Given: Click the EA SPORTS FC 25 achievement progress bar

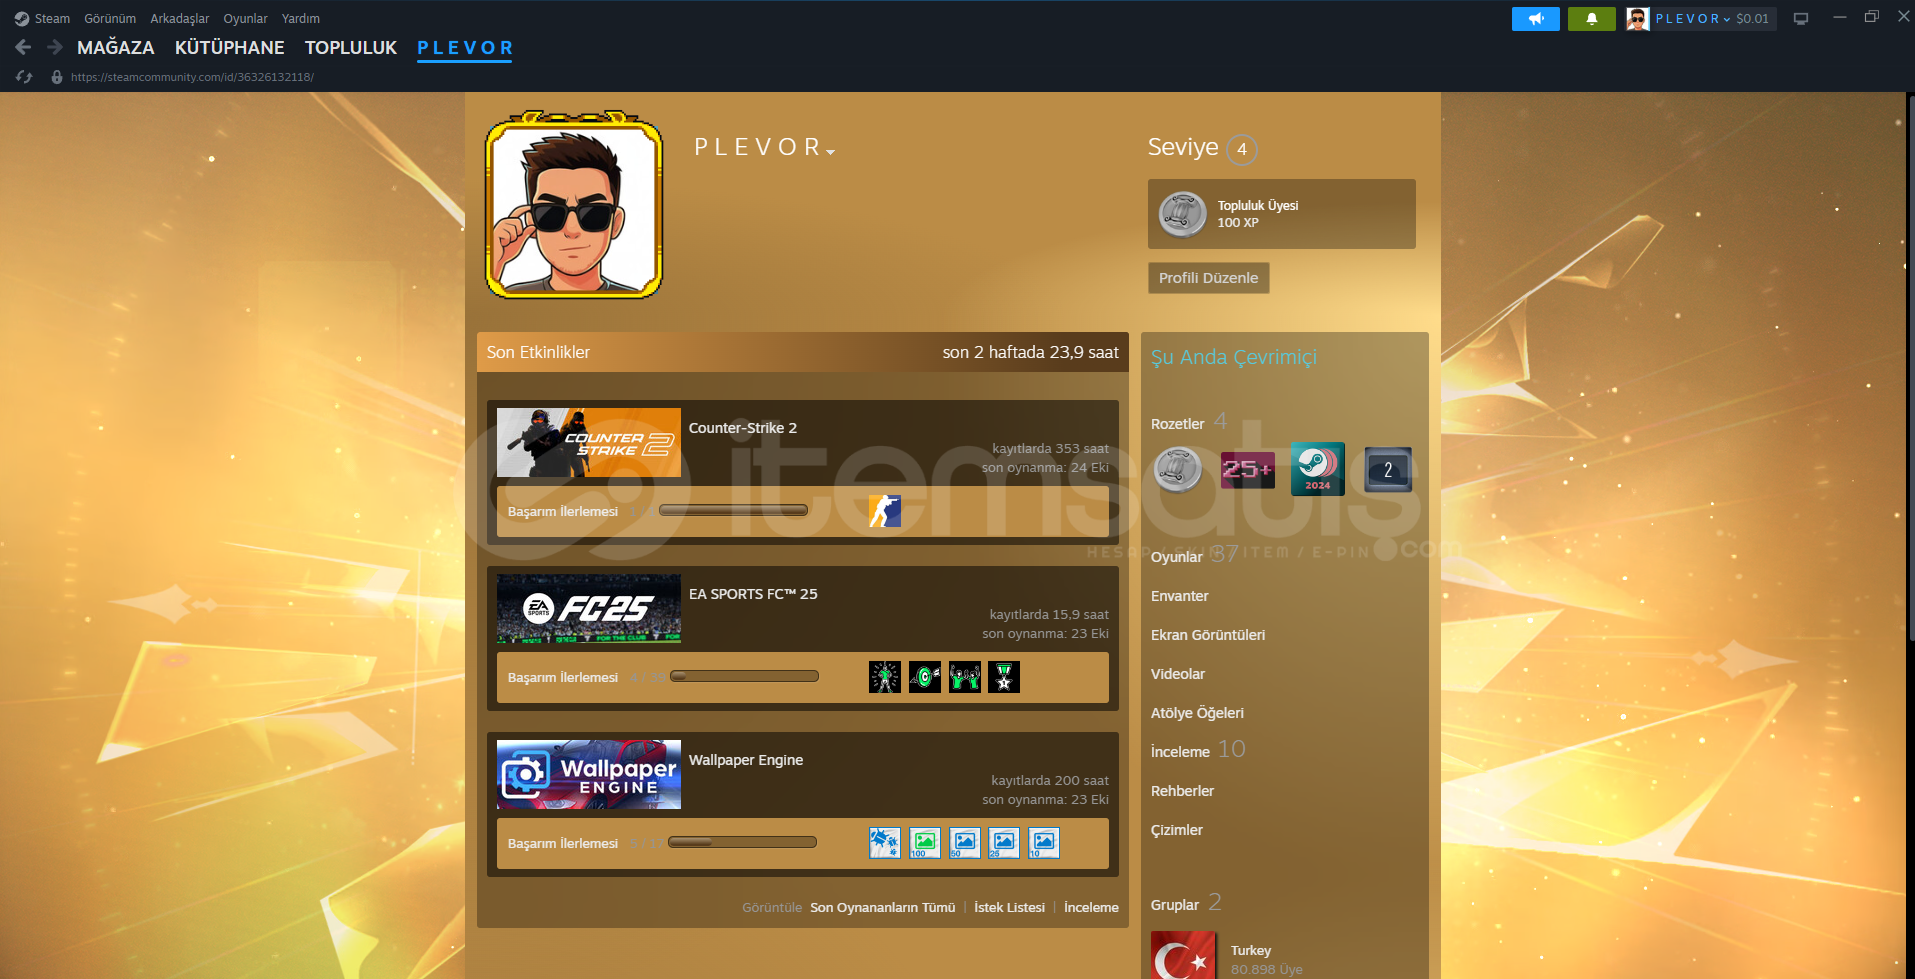Looking at the screenshot, I should [744, 677].
